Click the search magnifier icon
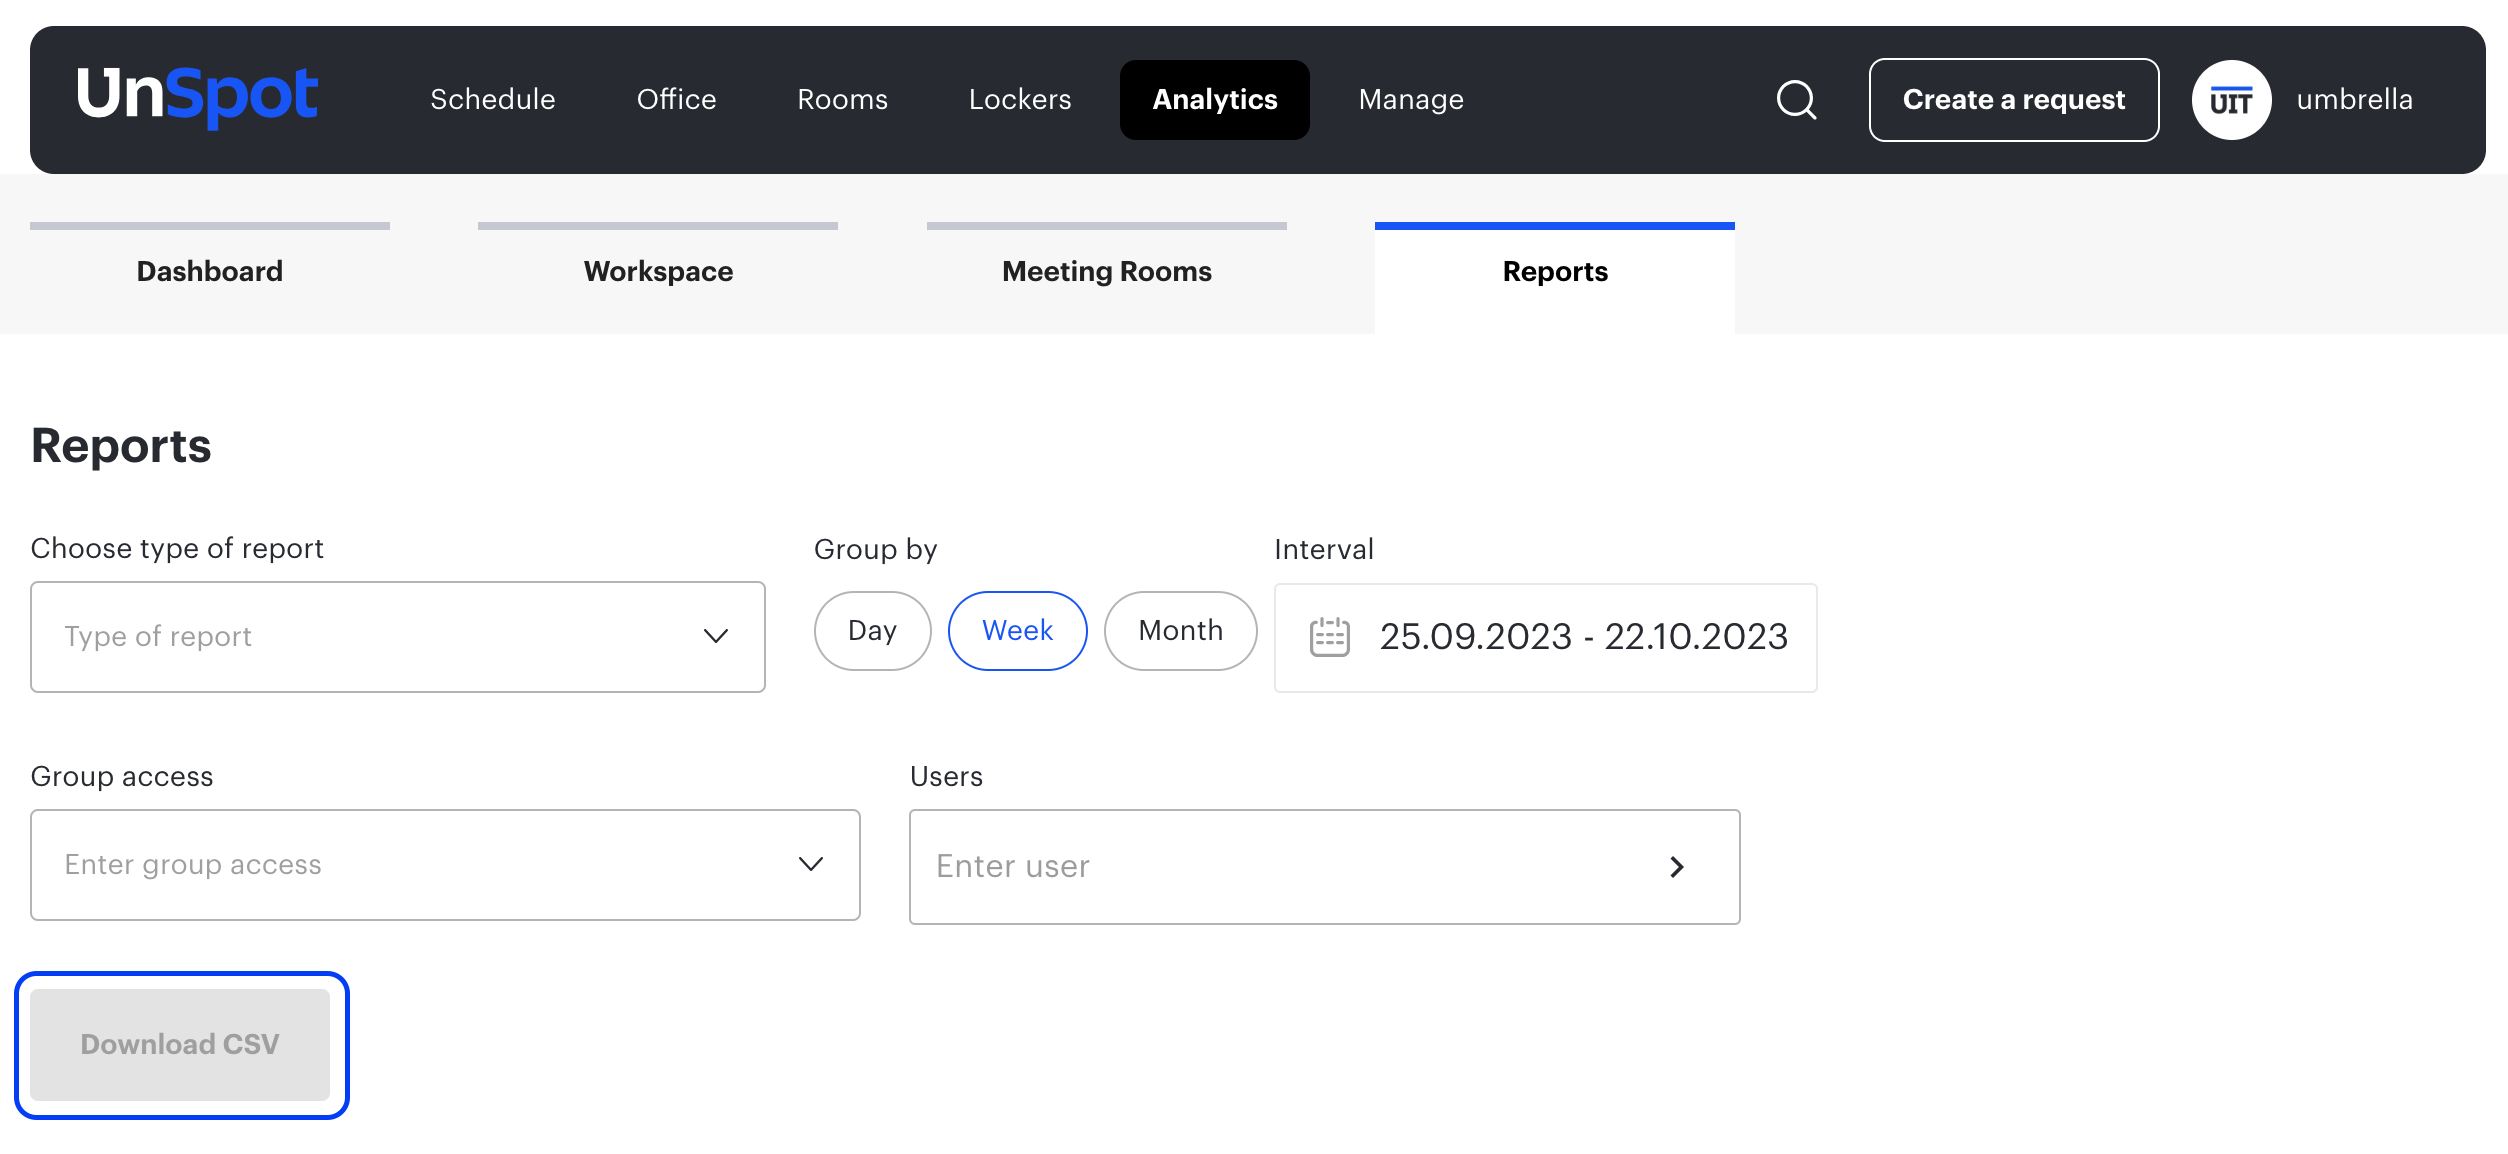The height and width of the screenshot is (1154, 2508). pos(1796,100)
